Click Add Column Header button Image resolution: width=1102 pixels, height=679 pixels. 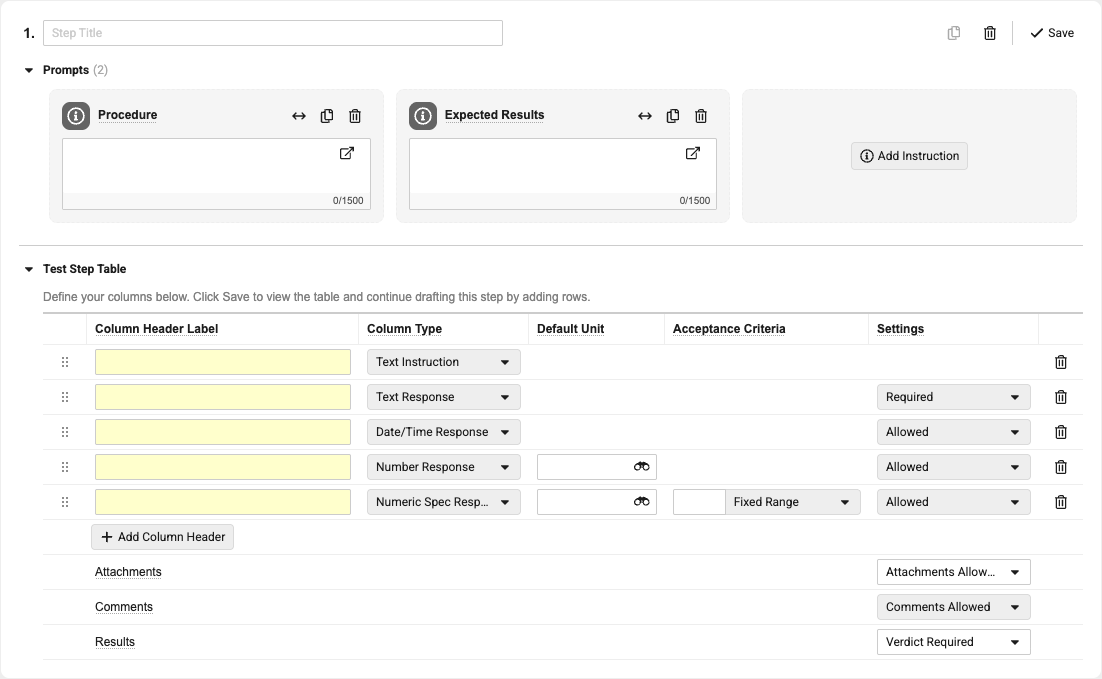[162, 537]
